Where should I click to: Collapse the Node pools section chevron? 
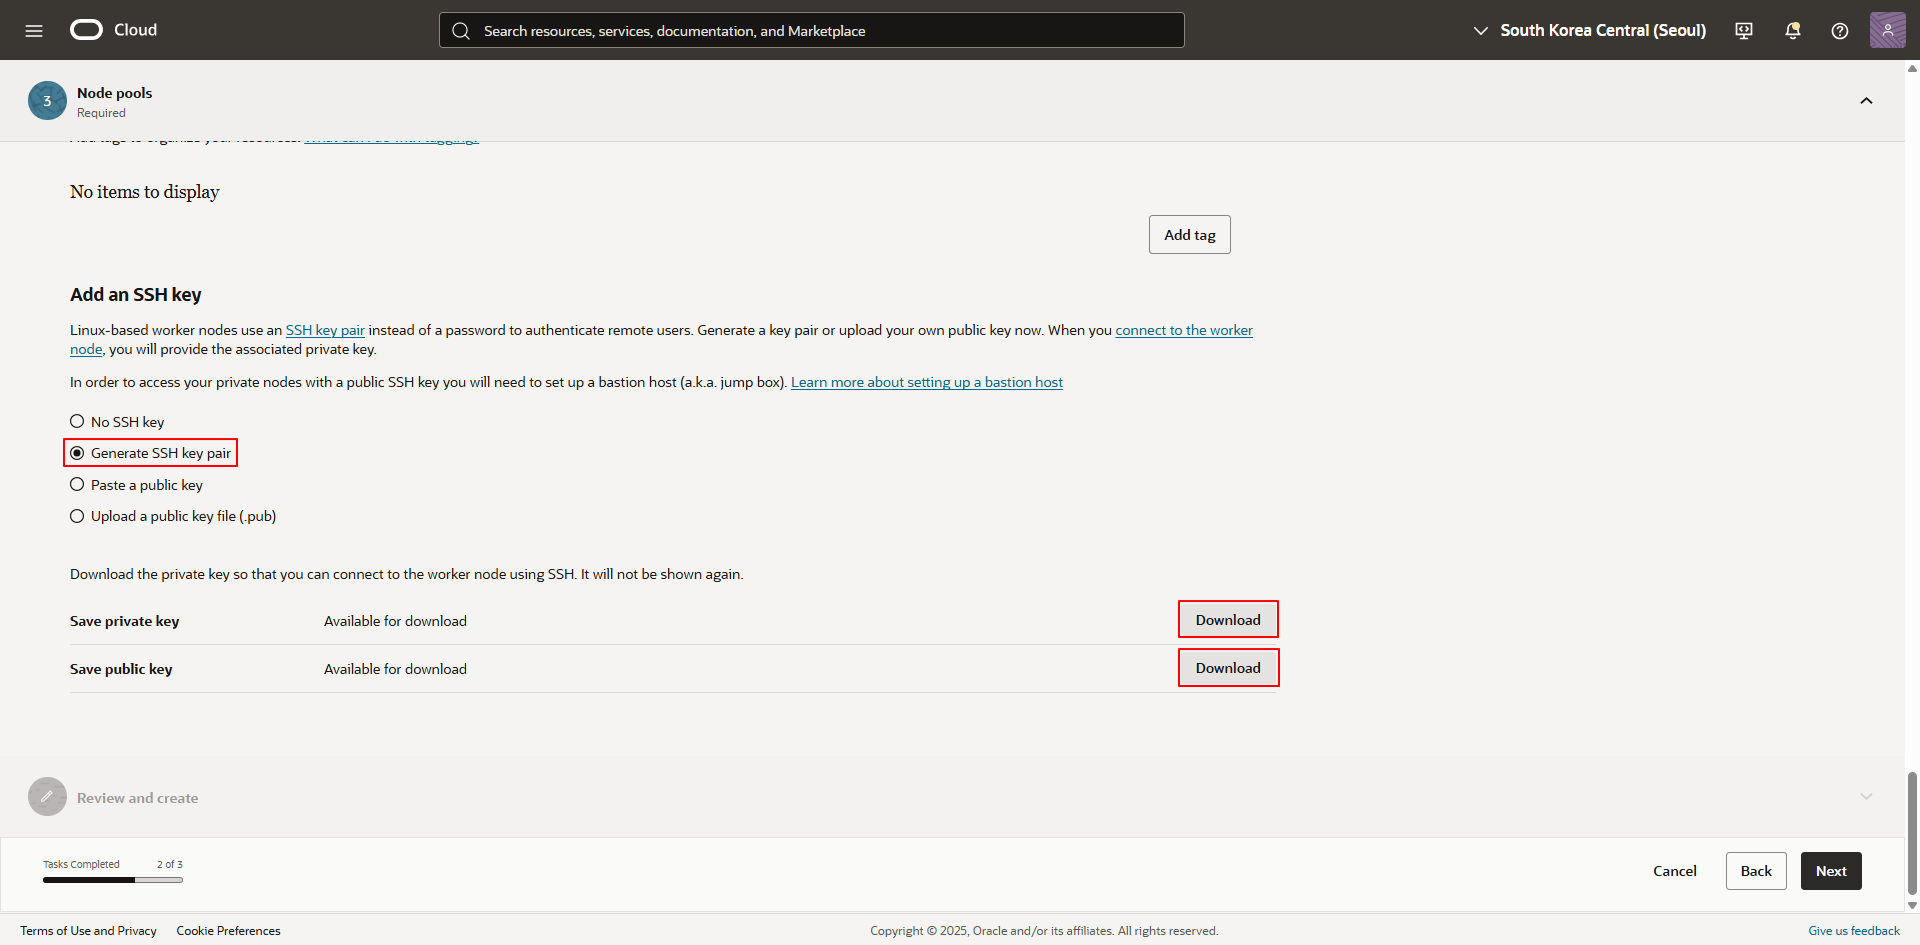pyautogui.click(x=1866, y=101)
